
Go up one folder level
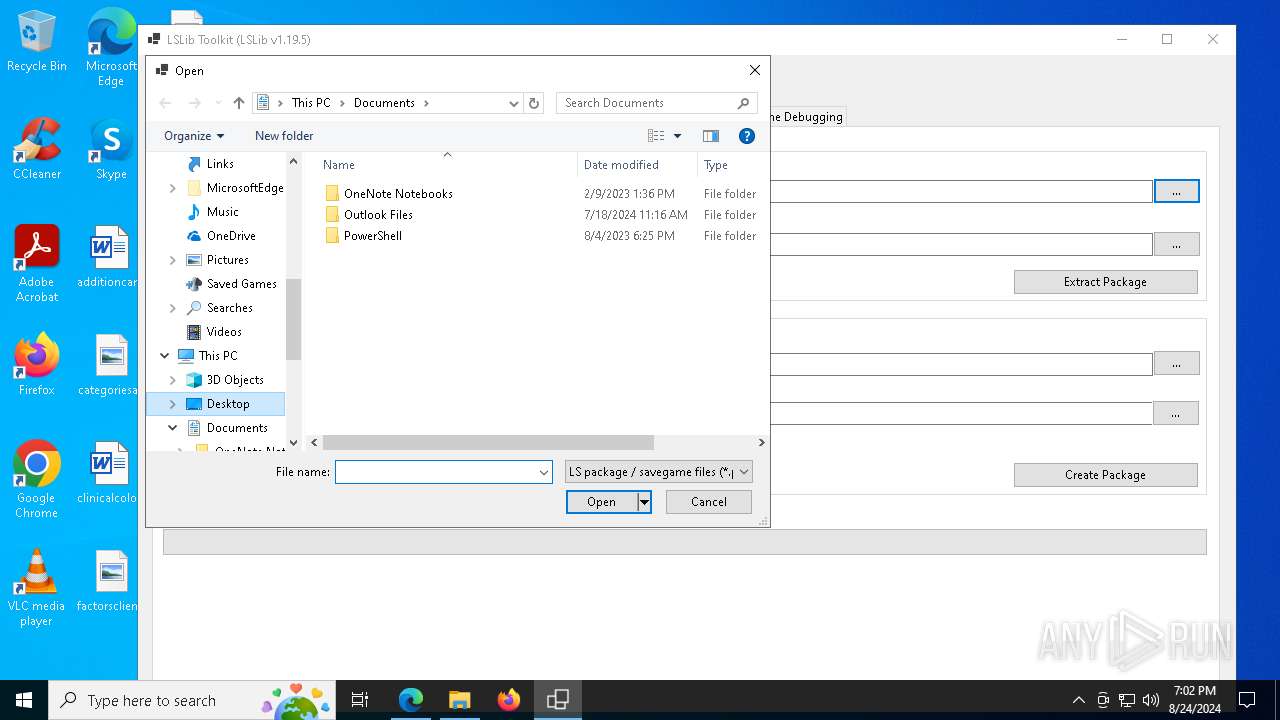tap(238, 103)
